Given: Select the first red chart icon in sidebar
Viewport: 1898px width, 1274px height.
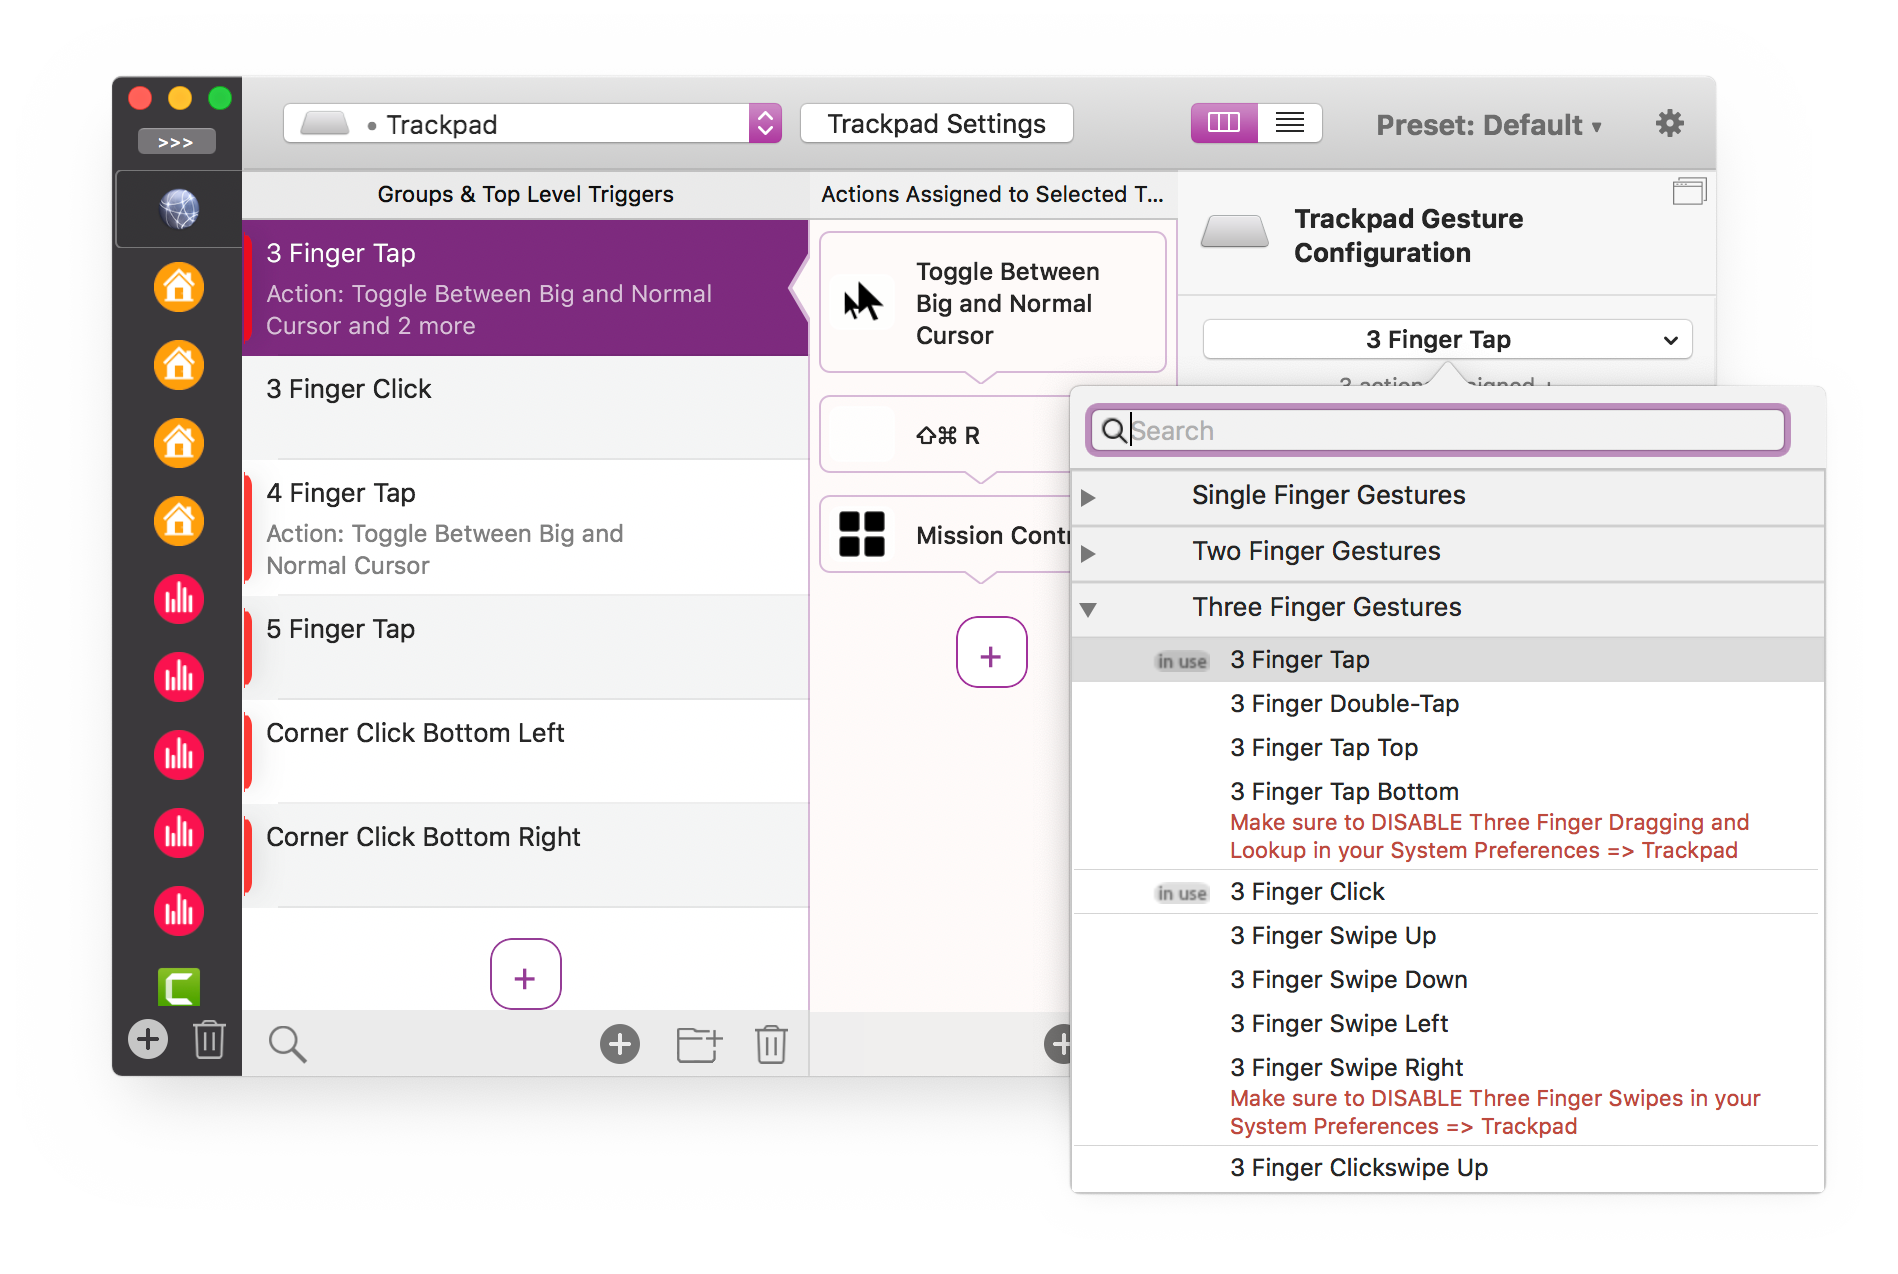Looking at the screenshot, I should (x=178, y=599).
